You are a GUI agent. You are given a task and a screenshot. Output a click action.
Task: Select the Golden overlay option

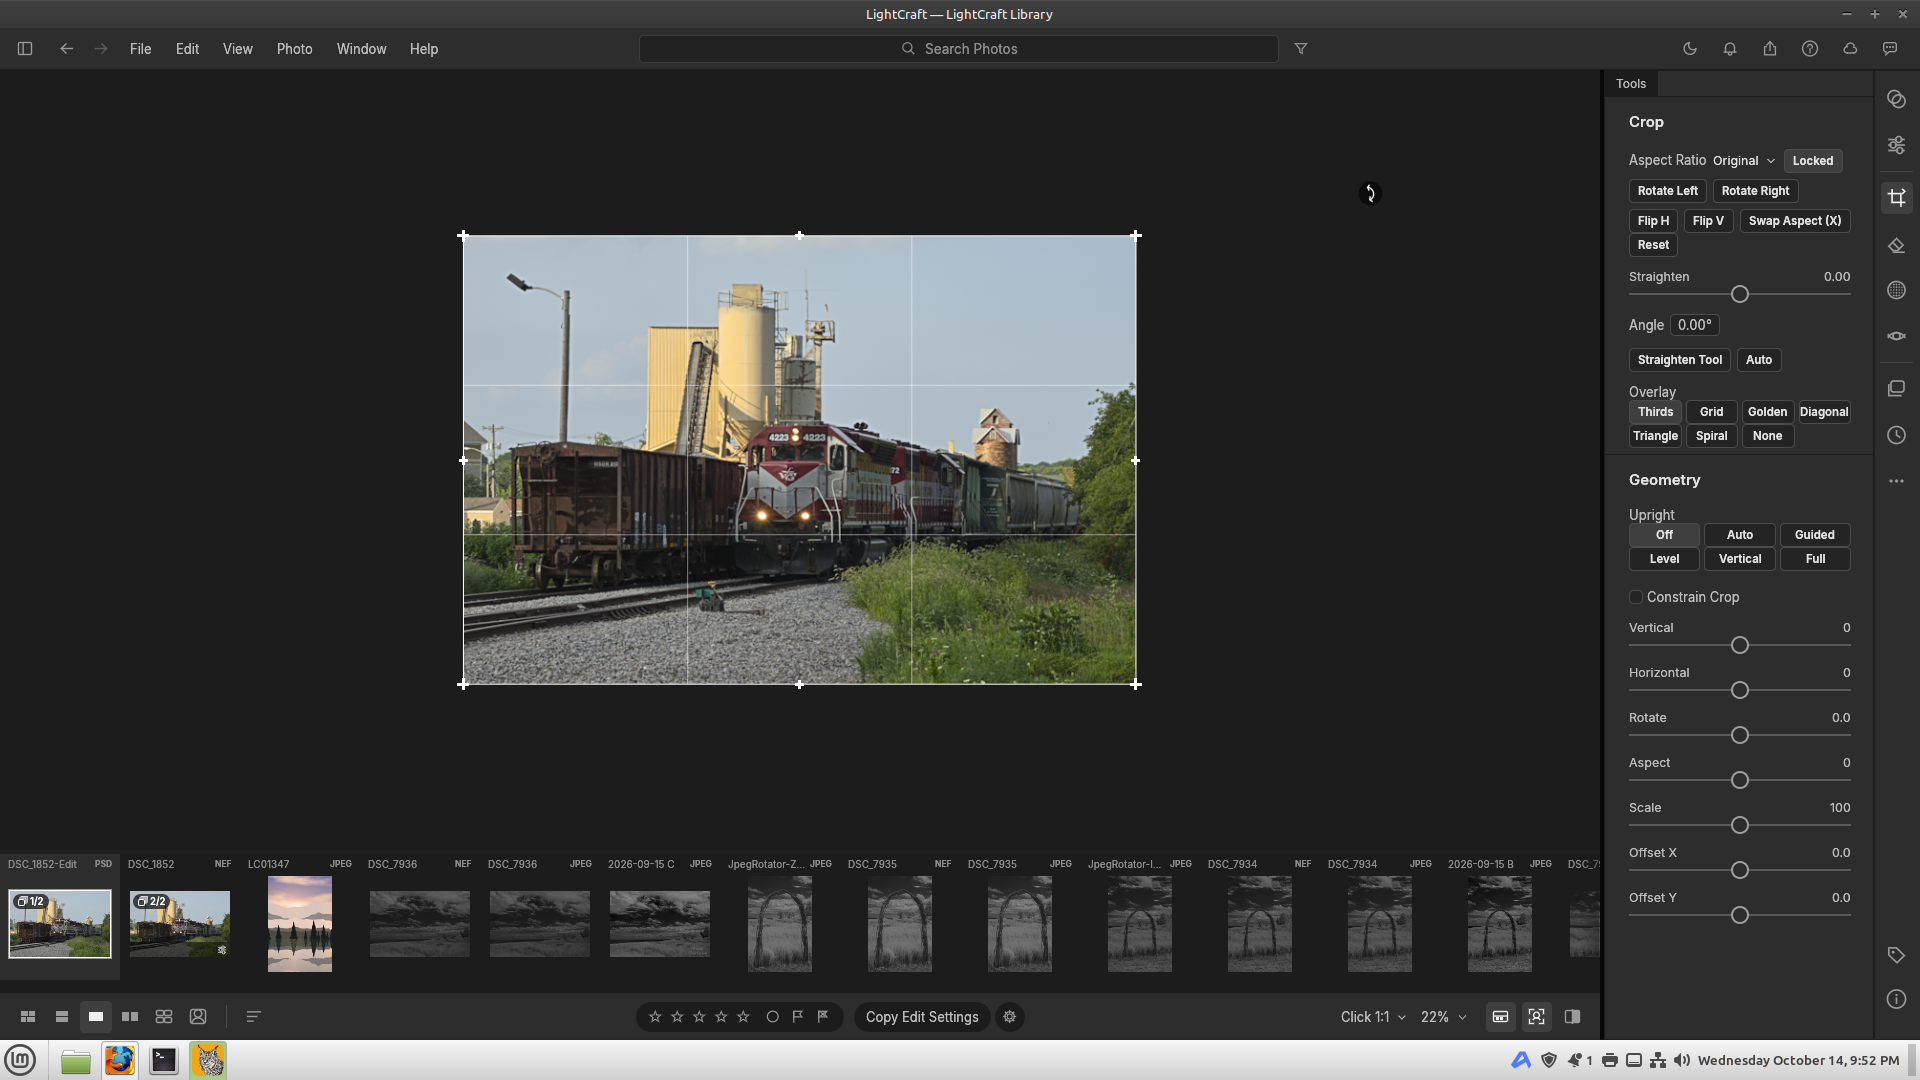tap(1767, 412)
